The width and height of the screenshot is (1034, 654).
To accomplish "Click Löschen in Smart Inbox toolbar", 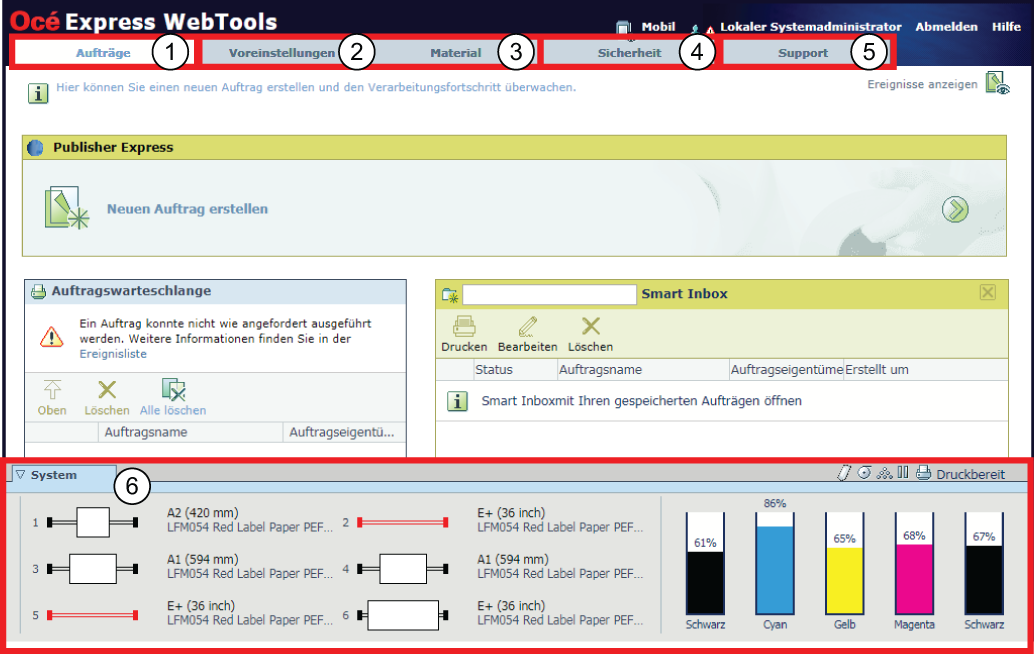I will coord(591,334).
